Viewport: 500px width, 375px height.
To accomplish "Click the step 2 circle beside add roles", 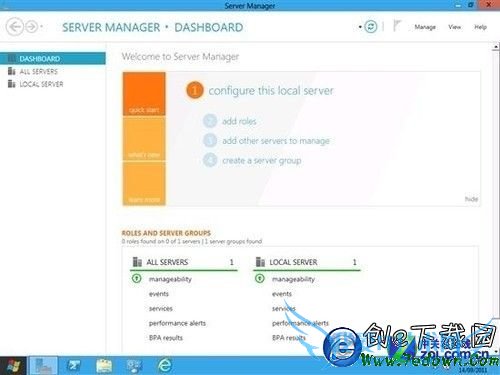I will 210,121.
